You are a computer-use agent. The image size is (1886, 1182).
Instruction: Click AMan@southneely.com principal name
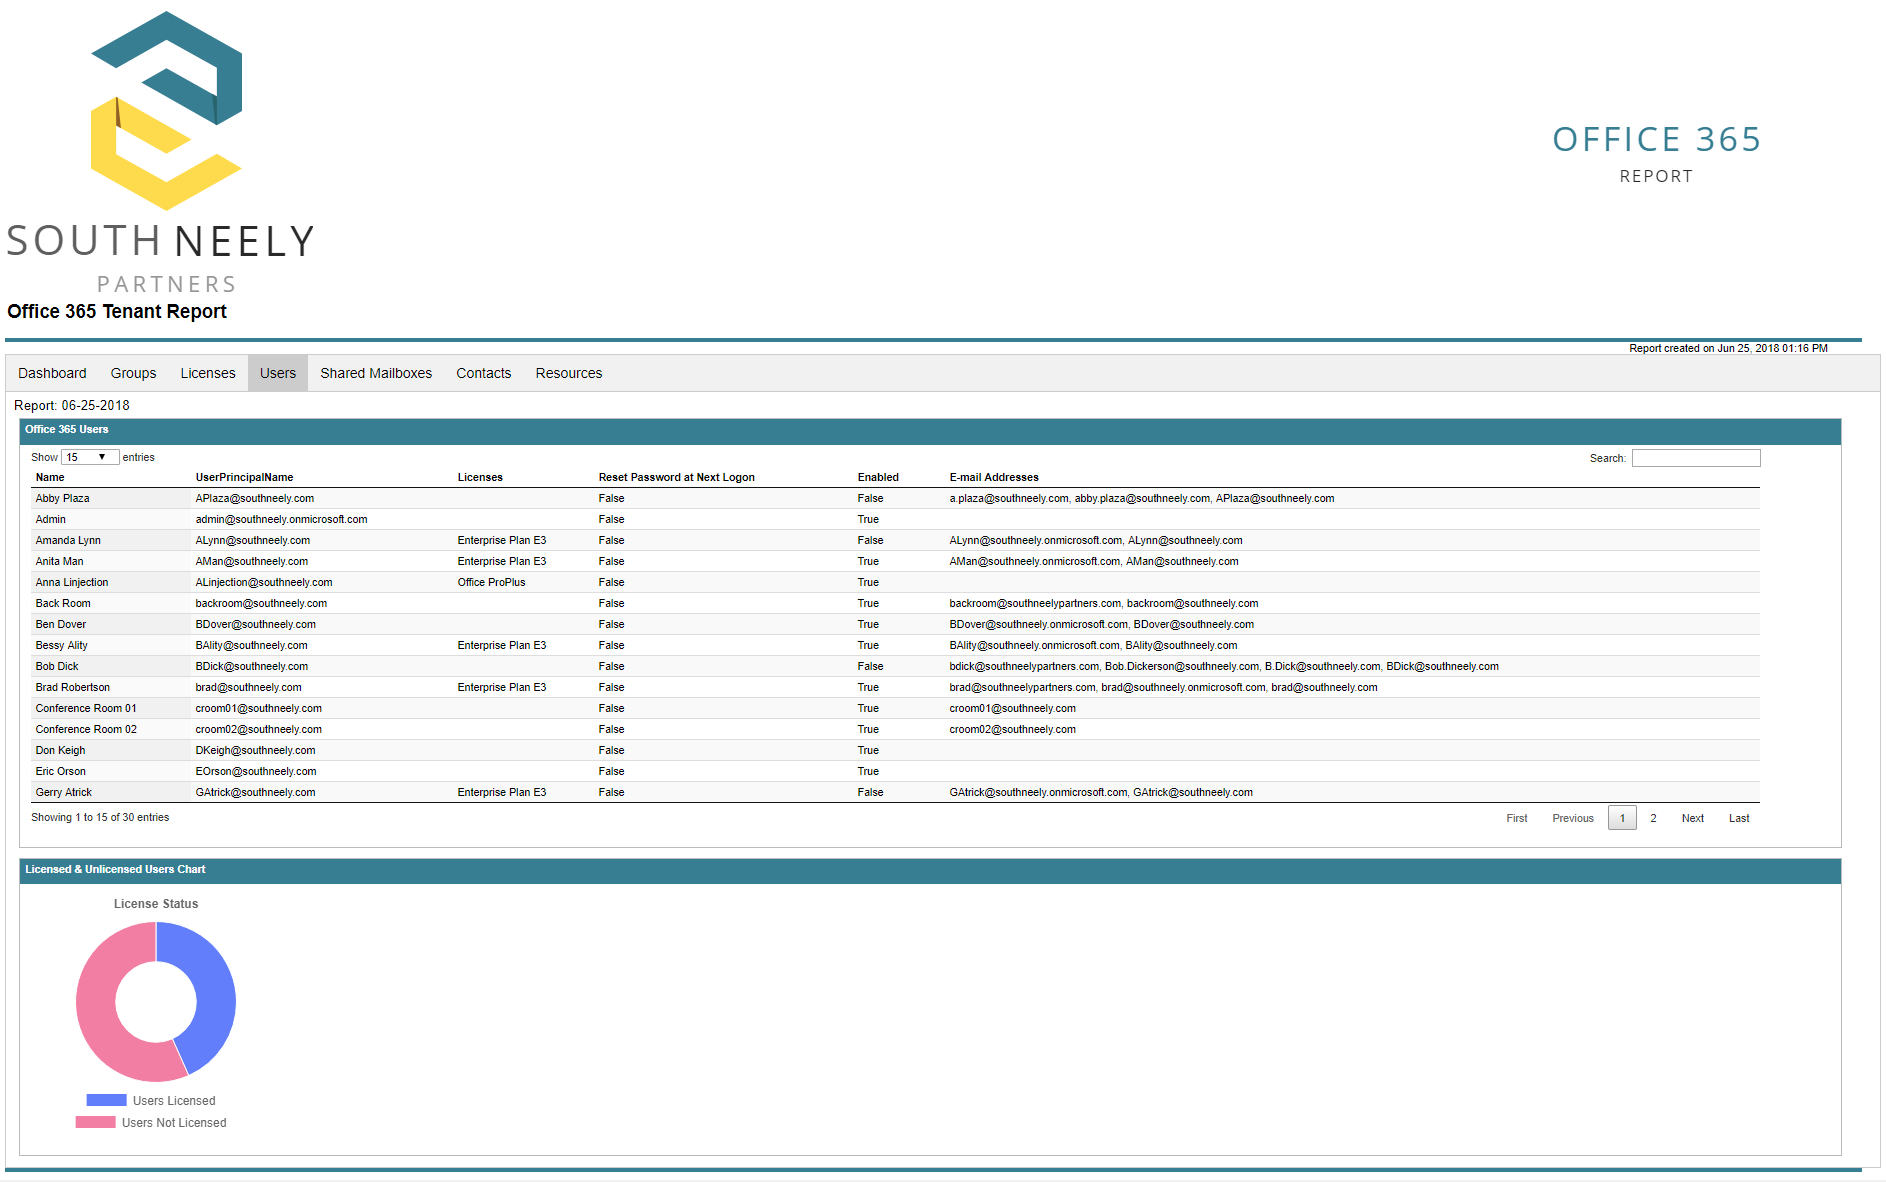252,561
